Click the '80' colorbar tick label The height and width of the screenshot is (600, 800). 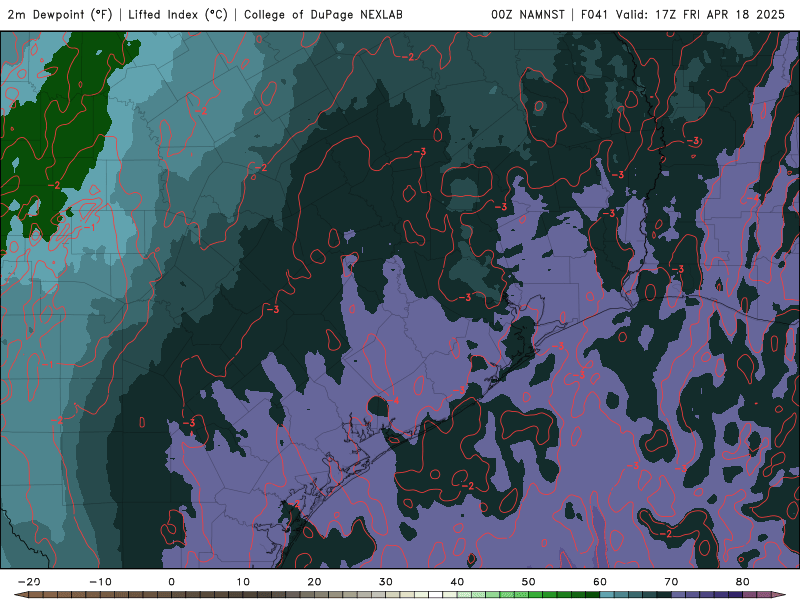click(x=743, y=582)
